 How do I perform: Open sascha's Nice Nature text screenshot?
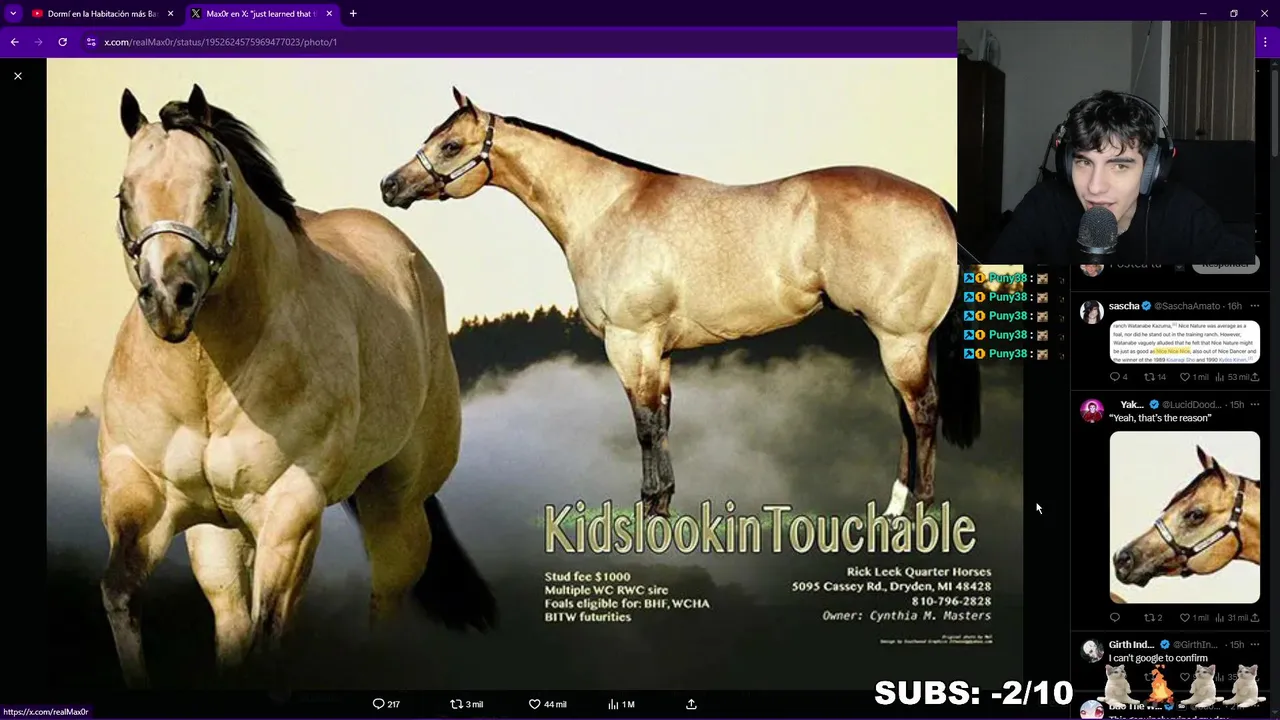[1185, 342]
